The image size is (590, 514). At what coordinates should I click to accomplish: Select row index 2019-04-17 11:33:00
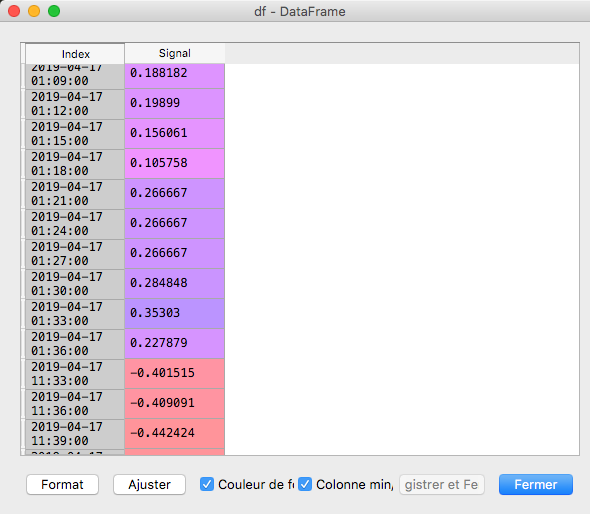click(x=75, y=374)
